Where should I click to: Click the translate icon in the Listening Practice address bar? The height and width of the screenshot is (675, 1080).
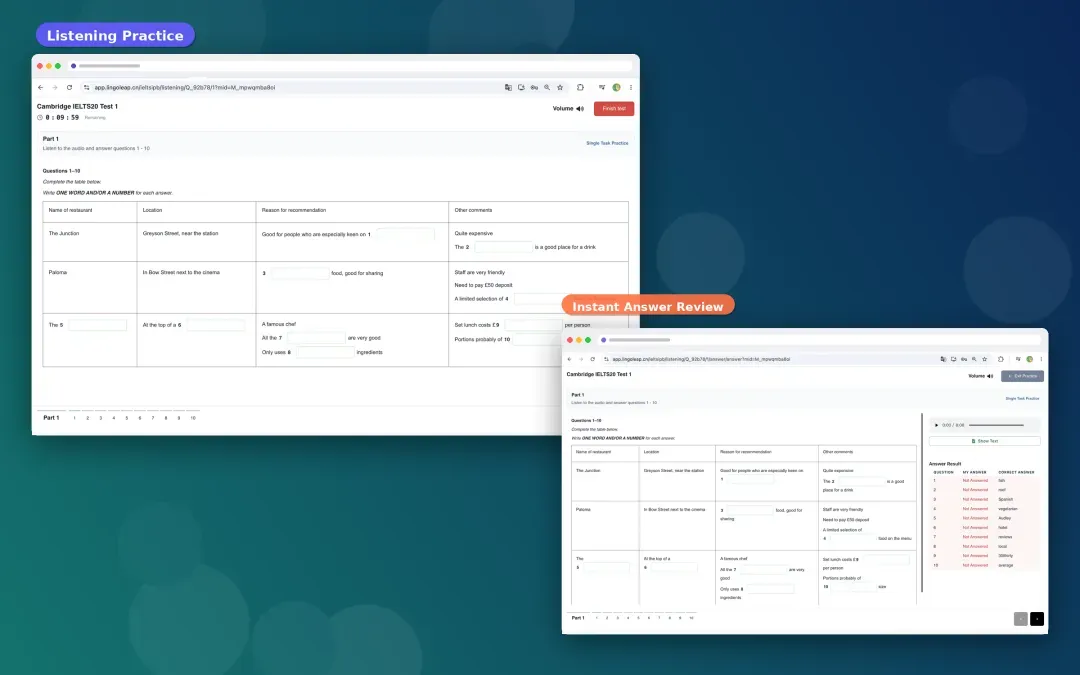508,87
